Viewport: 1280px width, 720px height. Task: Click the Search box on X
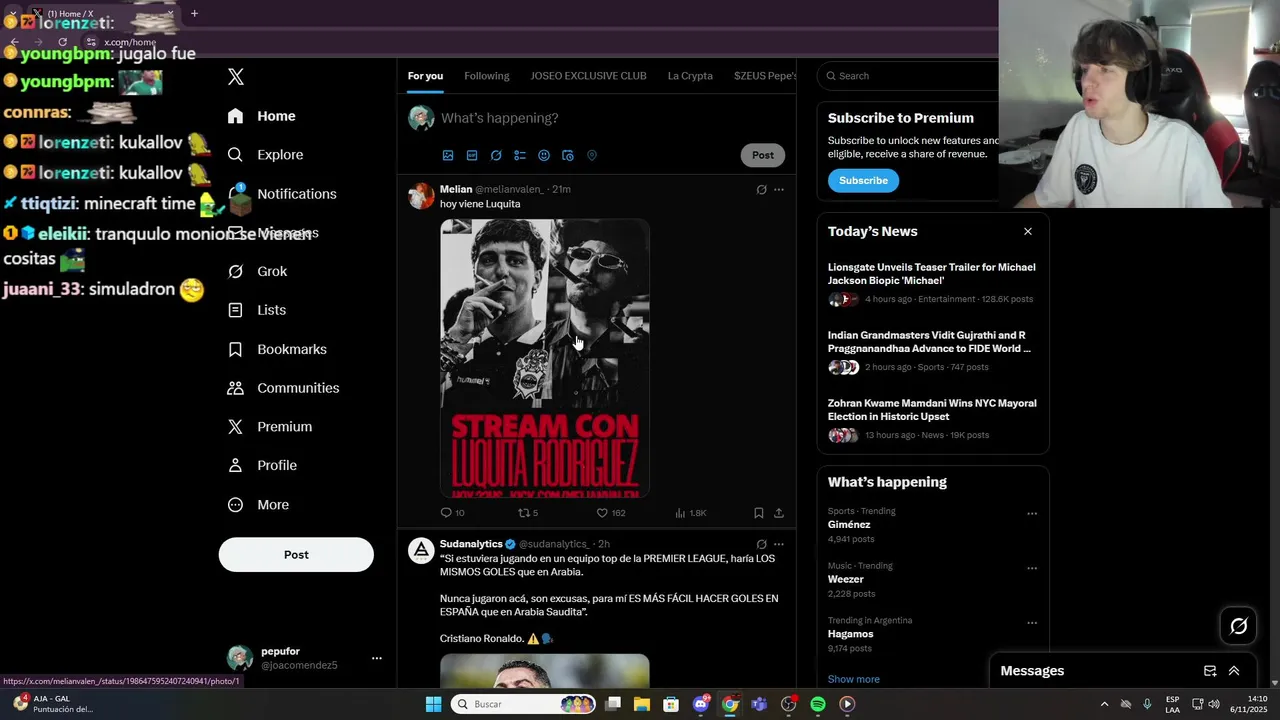(x=908, y=76)
